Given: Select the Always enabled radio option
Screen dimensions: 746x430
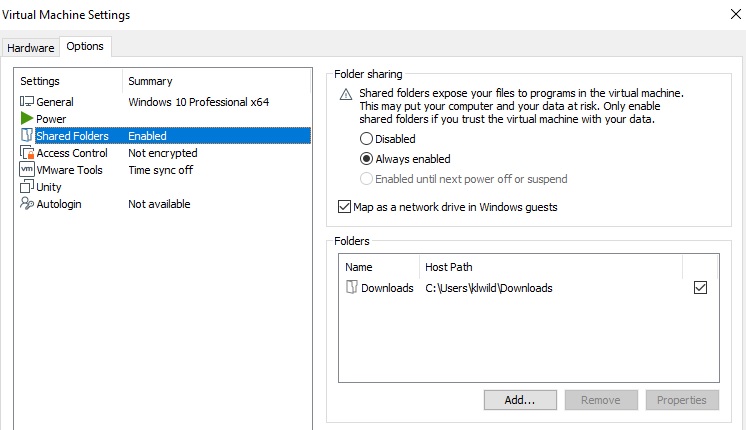Looking at the screenshot, I should coord(367,159).
